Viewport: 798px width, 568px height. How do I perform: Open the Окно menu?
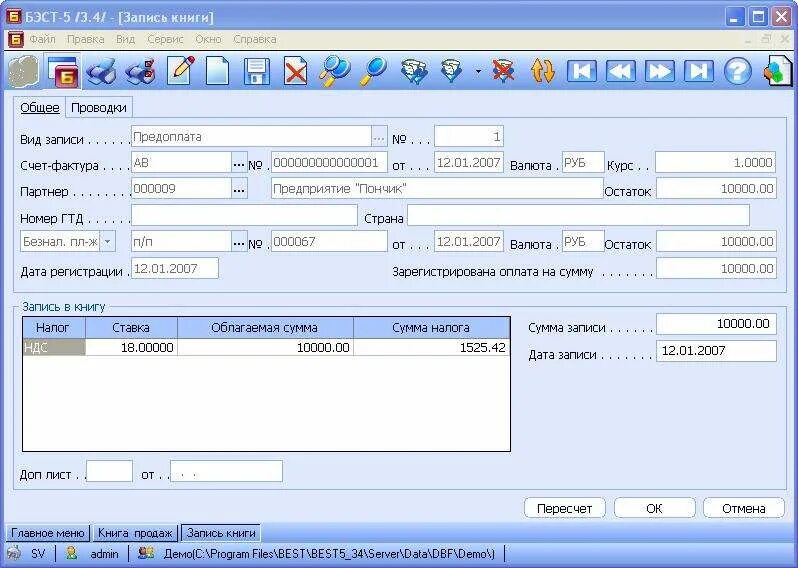[209, 39]
